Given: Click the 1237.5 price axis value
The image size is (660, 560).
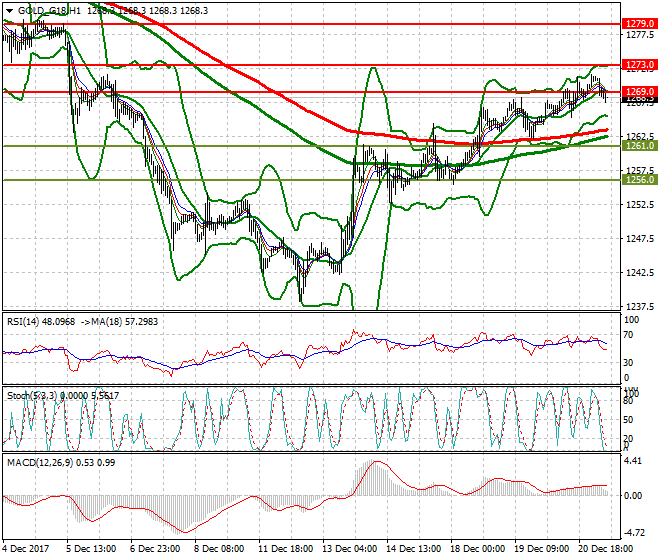Looking at the screenshot, I should (640, 307).
